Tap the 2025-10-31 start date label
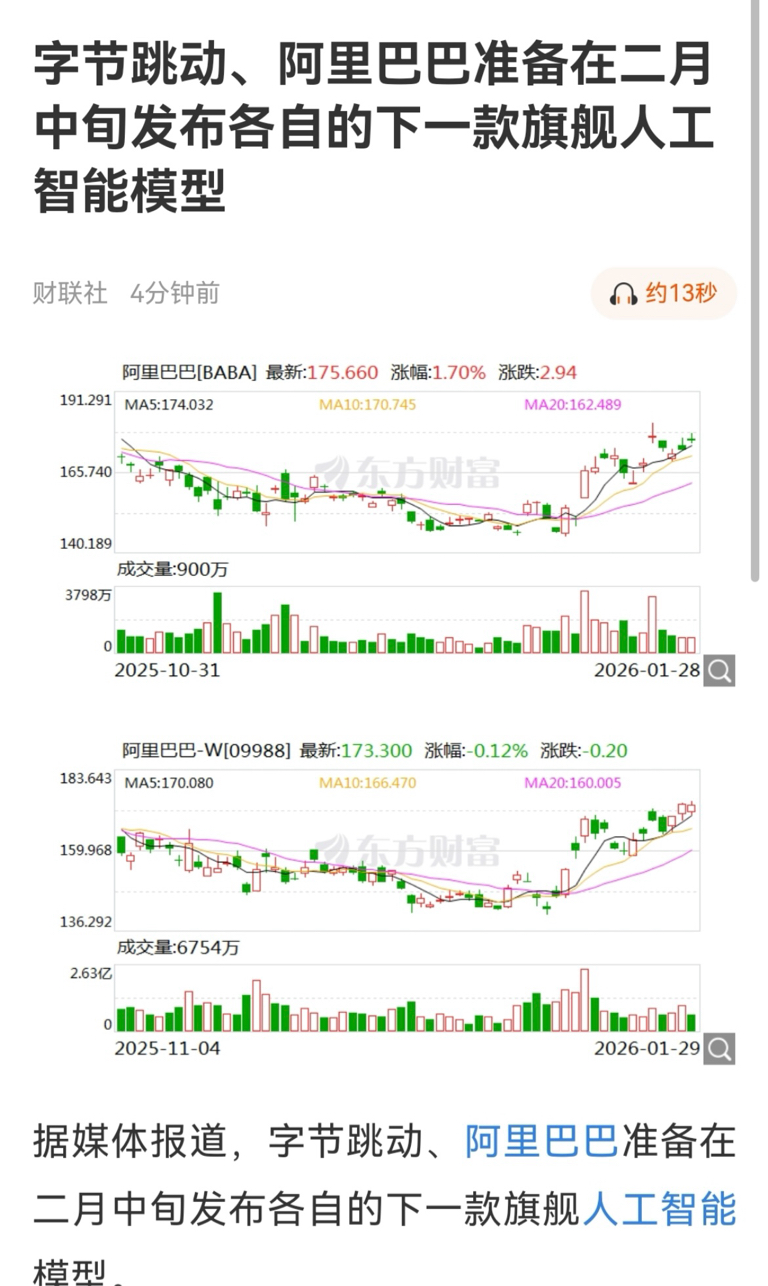This screenshot has height=1286, width=768. point(167,670)
